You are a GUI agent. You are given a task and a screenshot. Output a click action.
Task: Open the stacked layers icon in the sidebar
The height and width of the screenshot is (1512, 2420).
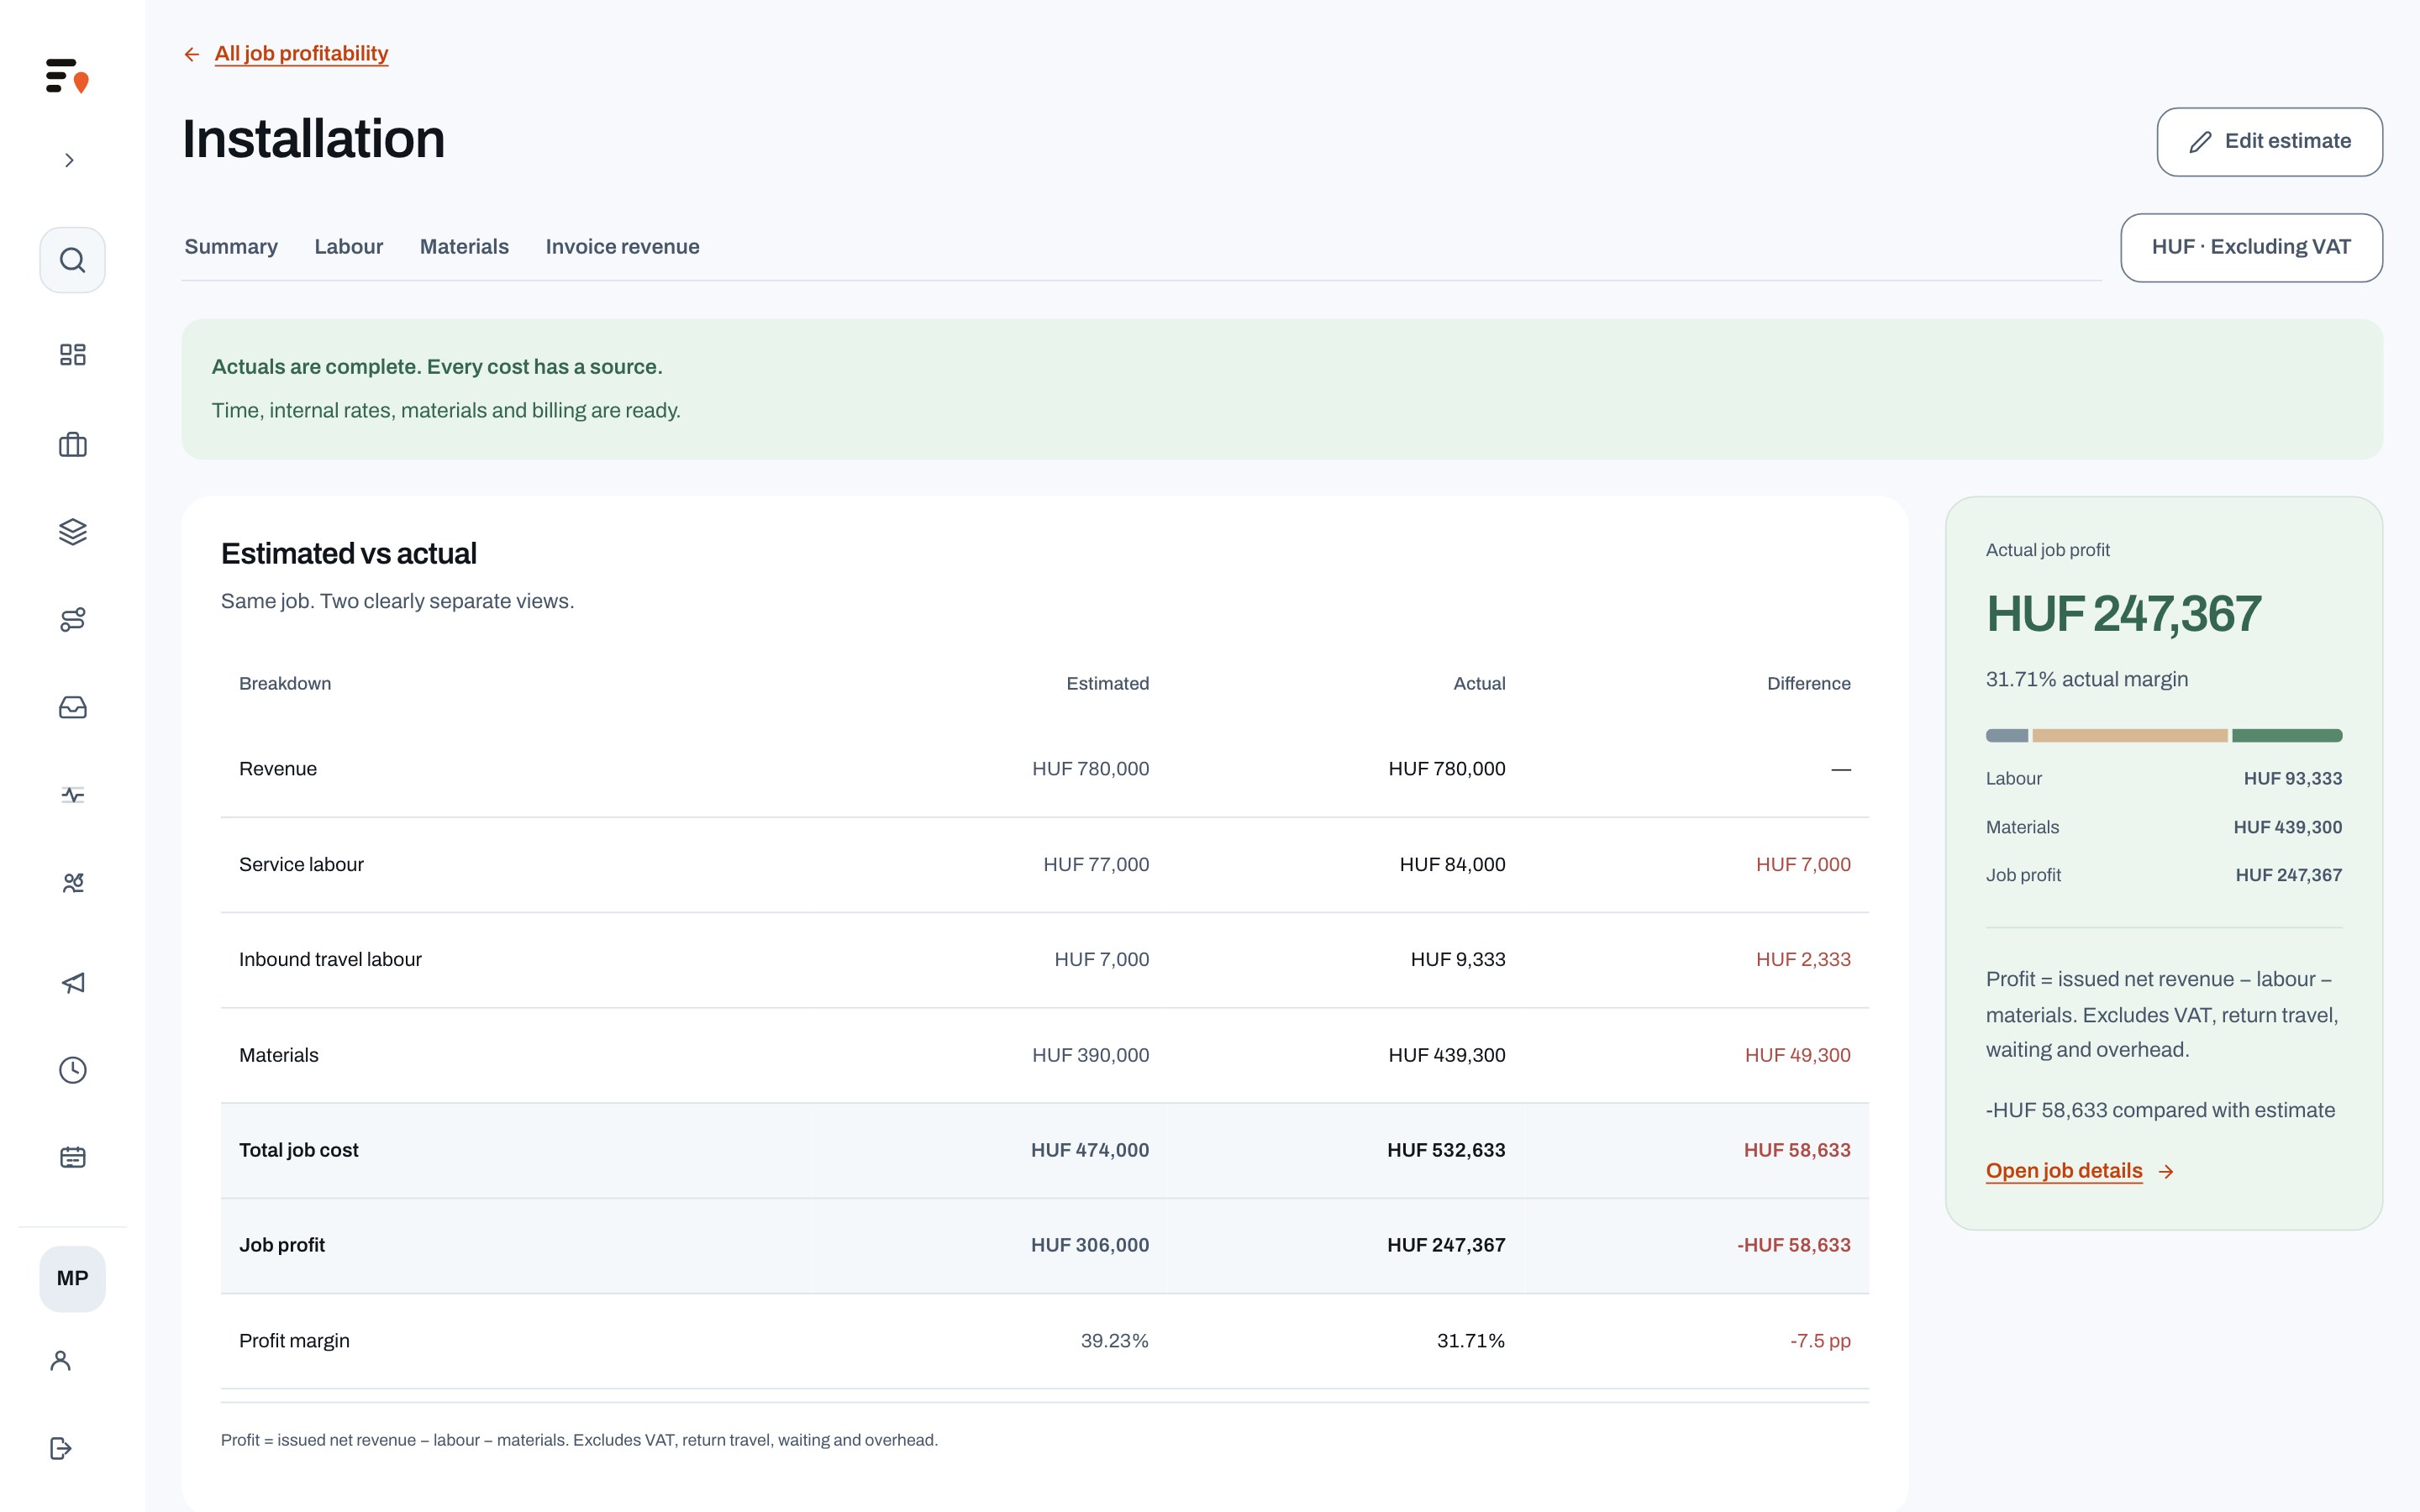(x=72, y=531)
